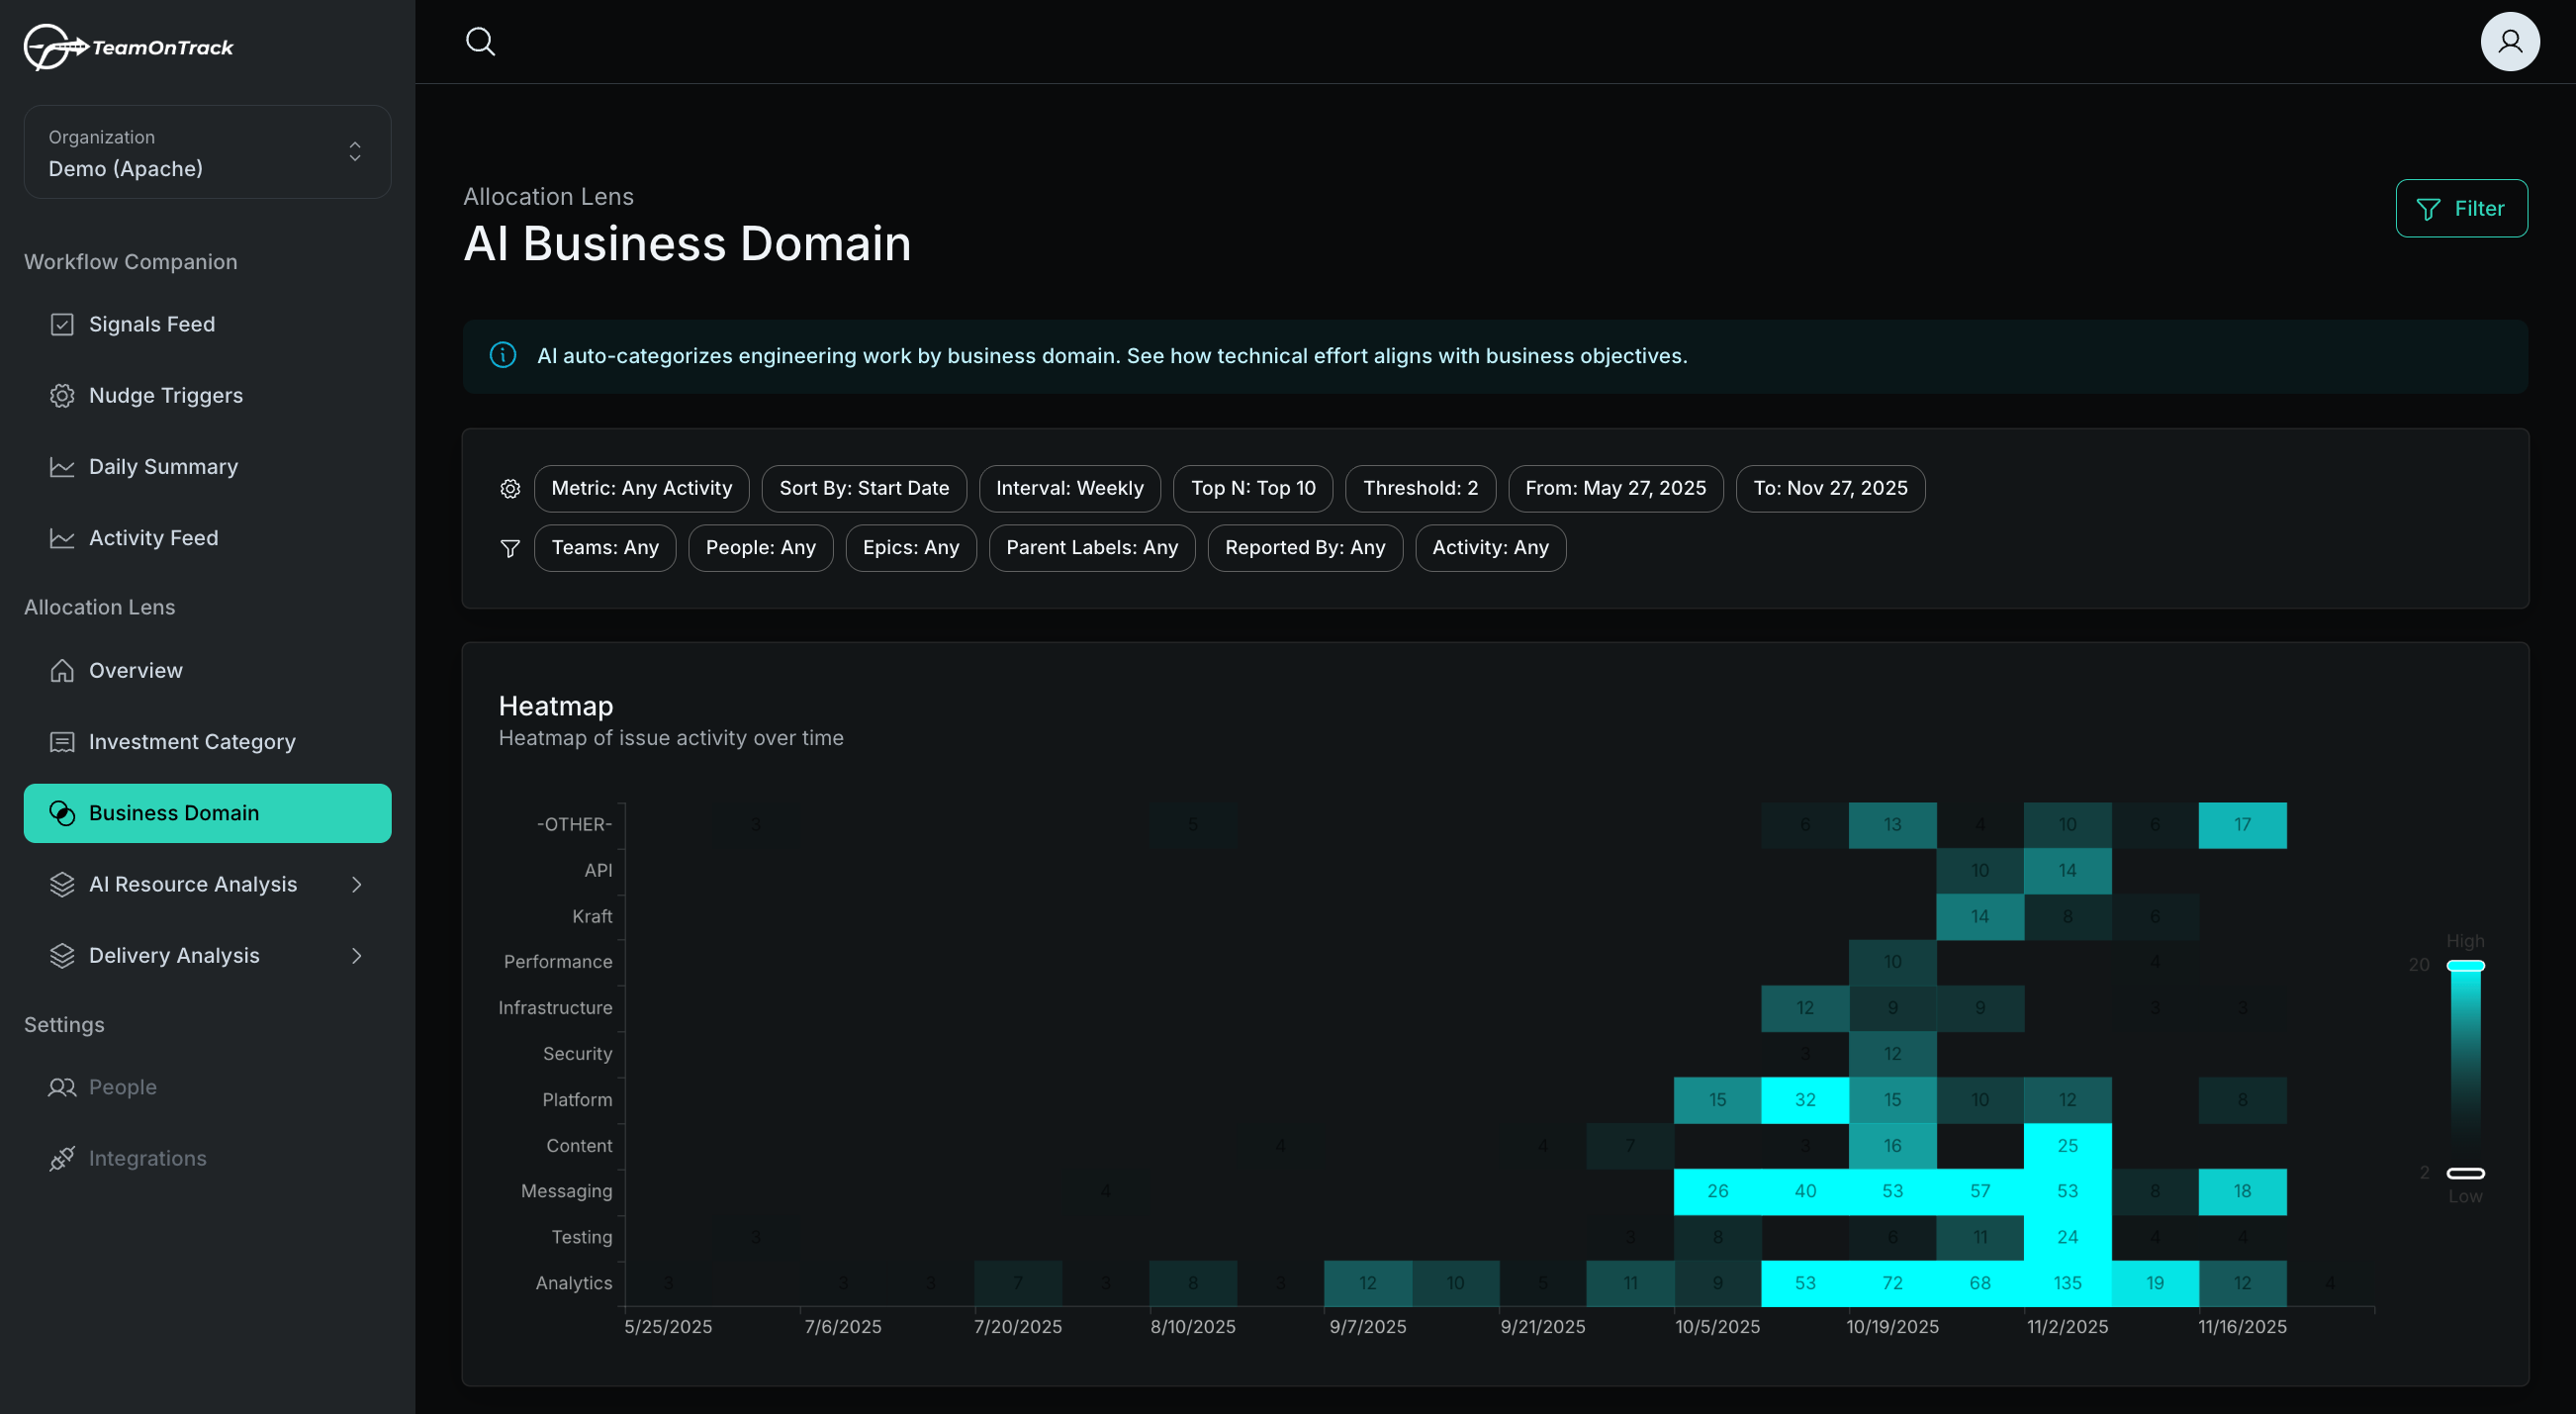This screenshot has width=2576, height=1414.
Task: Select Signals Feed in the sidebar
Action: pos(151,323)
